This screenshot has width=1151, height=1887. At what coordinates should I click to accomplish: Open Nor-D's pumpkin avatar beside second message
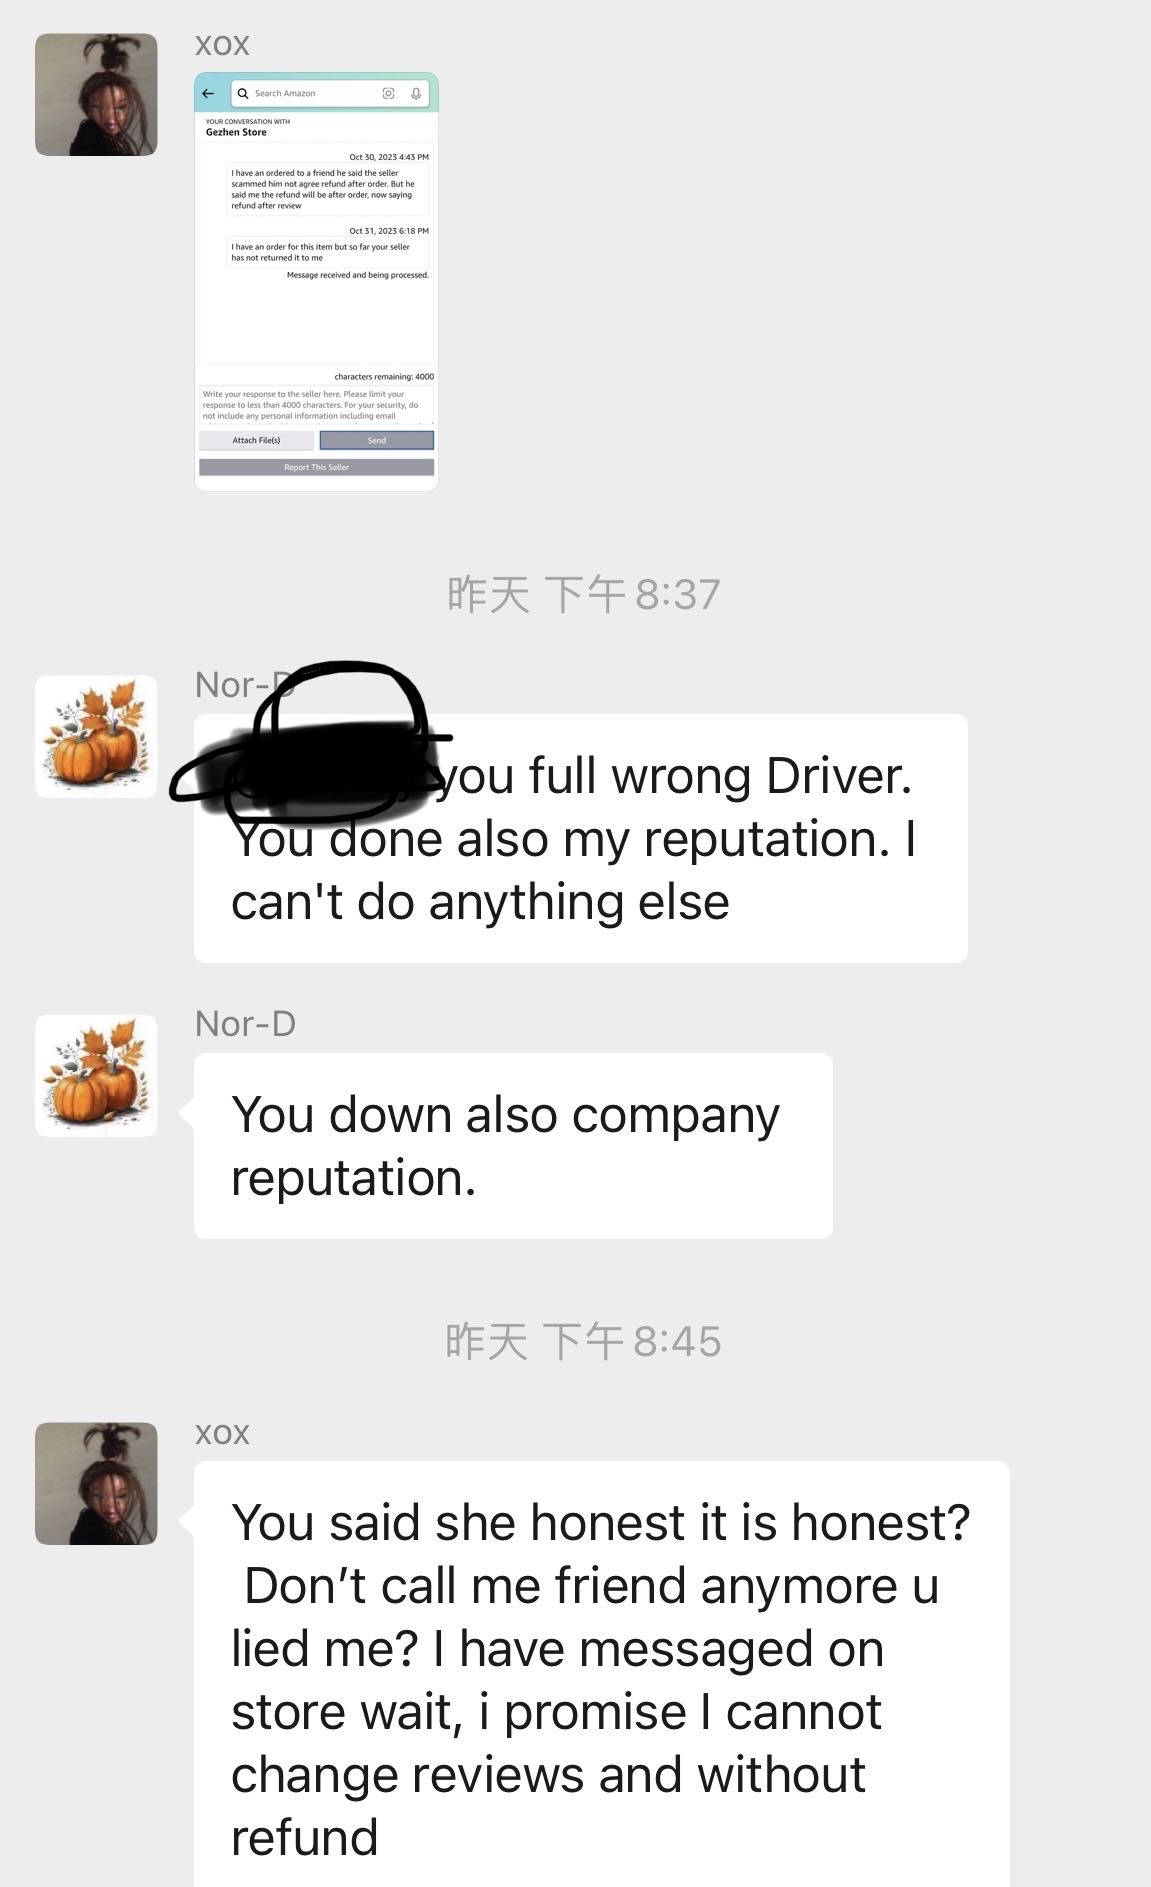point(96,1075)
